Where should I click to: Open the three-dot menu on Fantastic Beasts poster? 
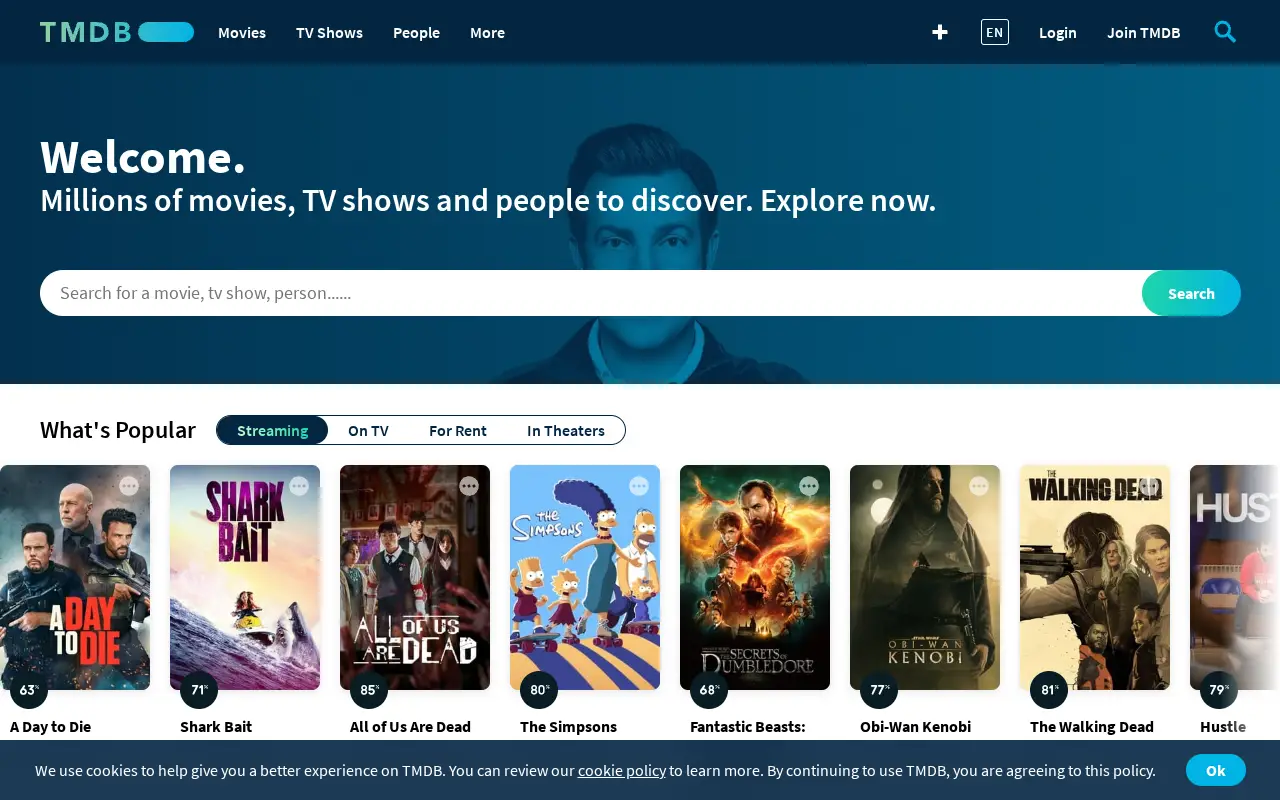pyautogui.click(x=809, y=486)
